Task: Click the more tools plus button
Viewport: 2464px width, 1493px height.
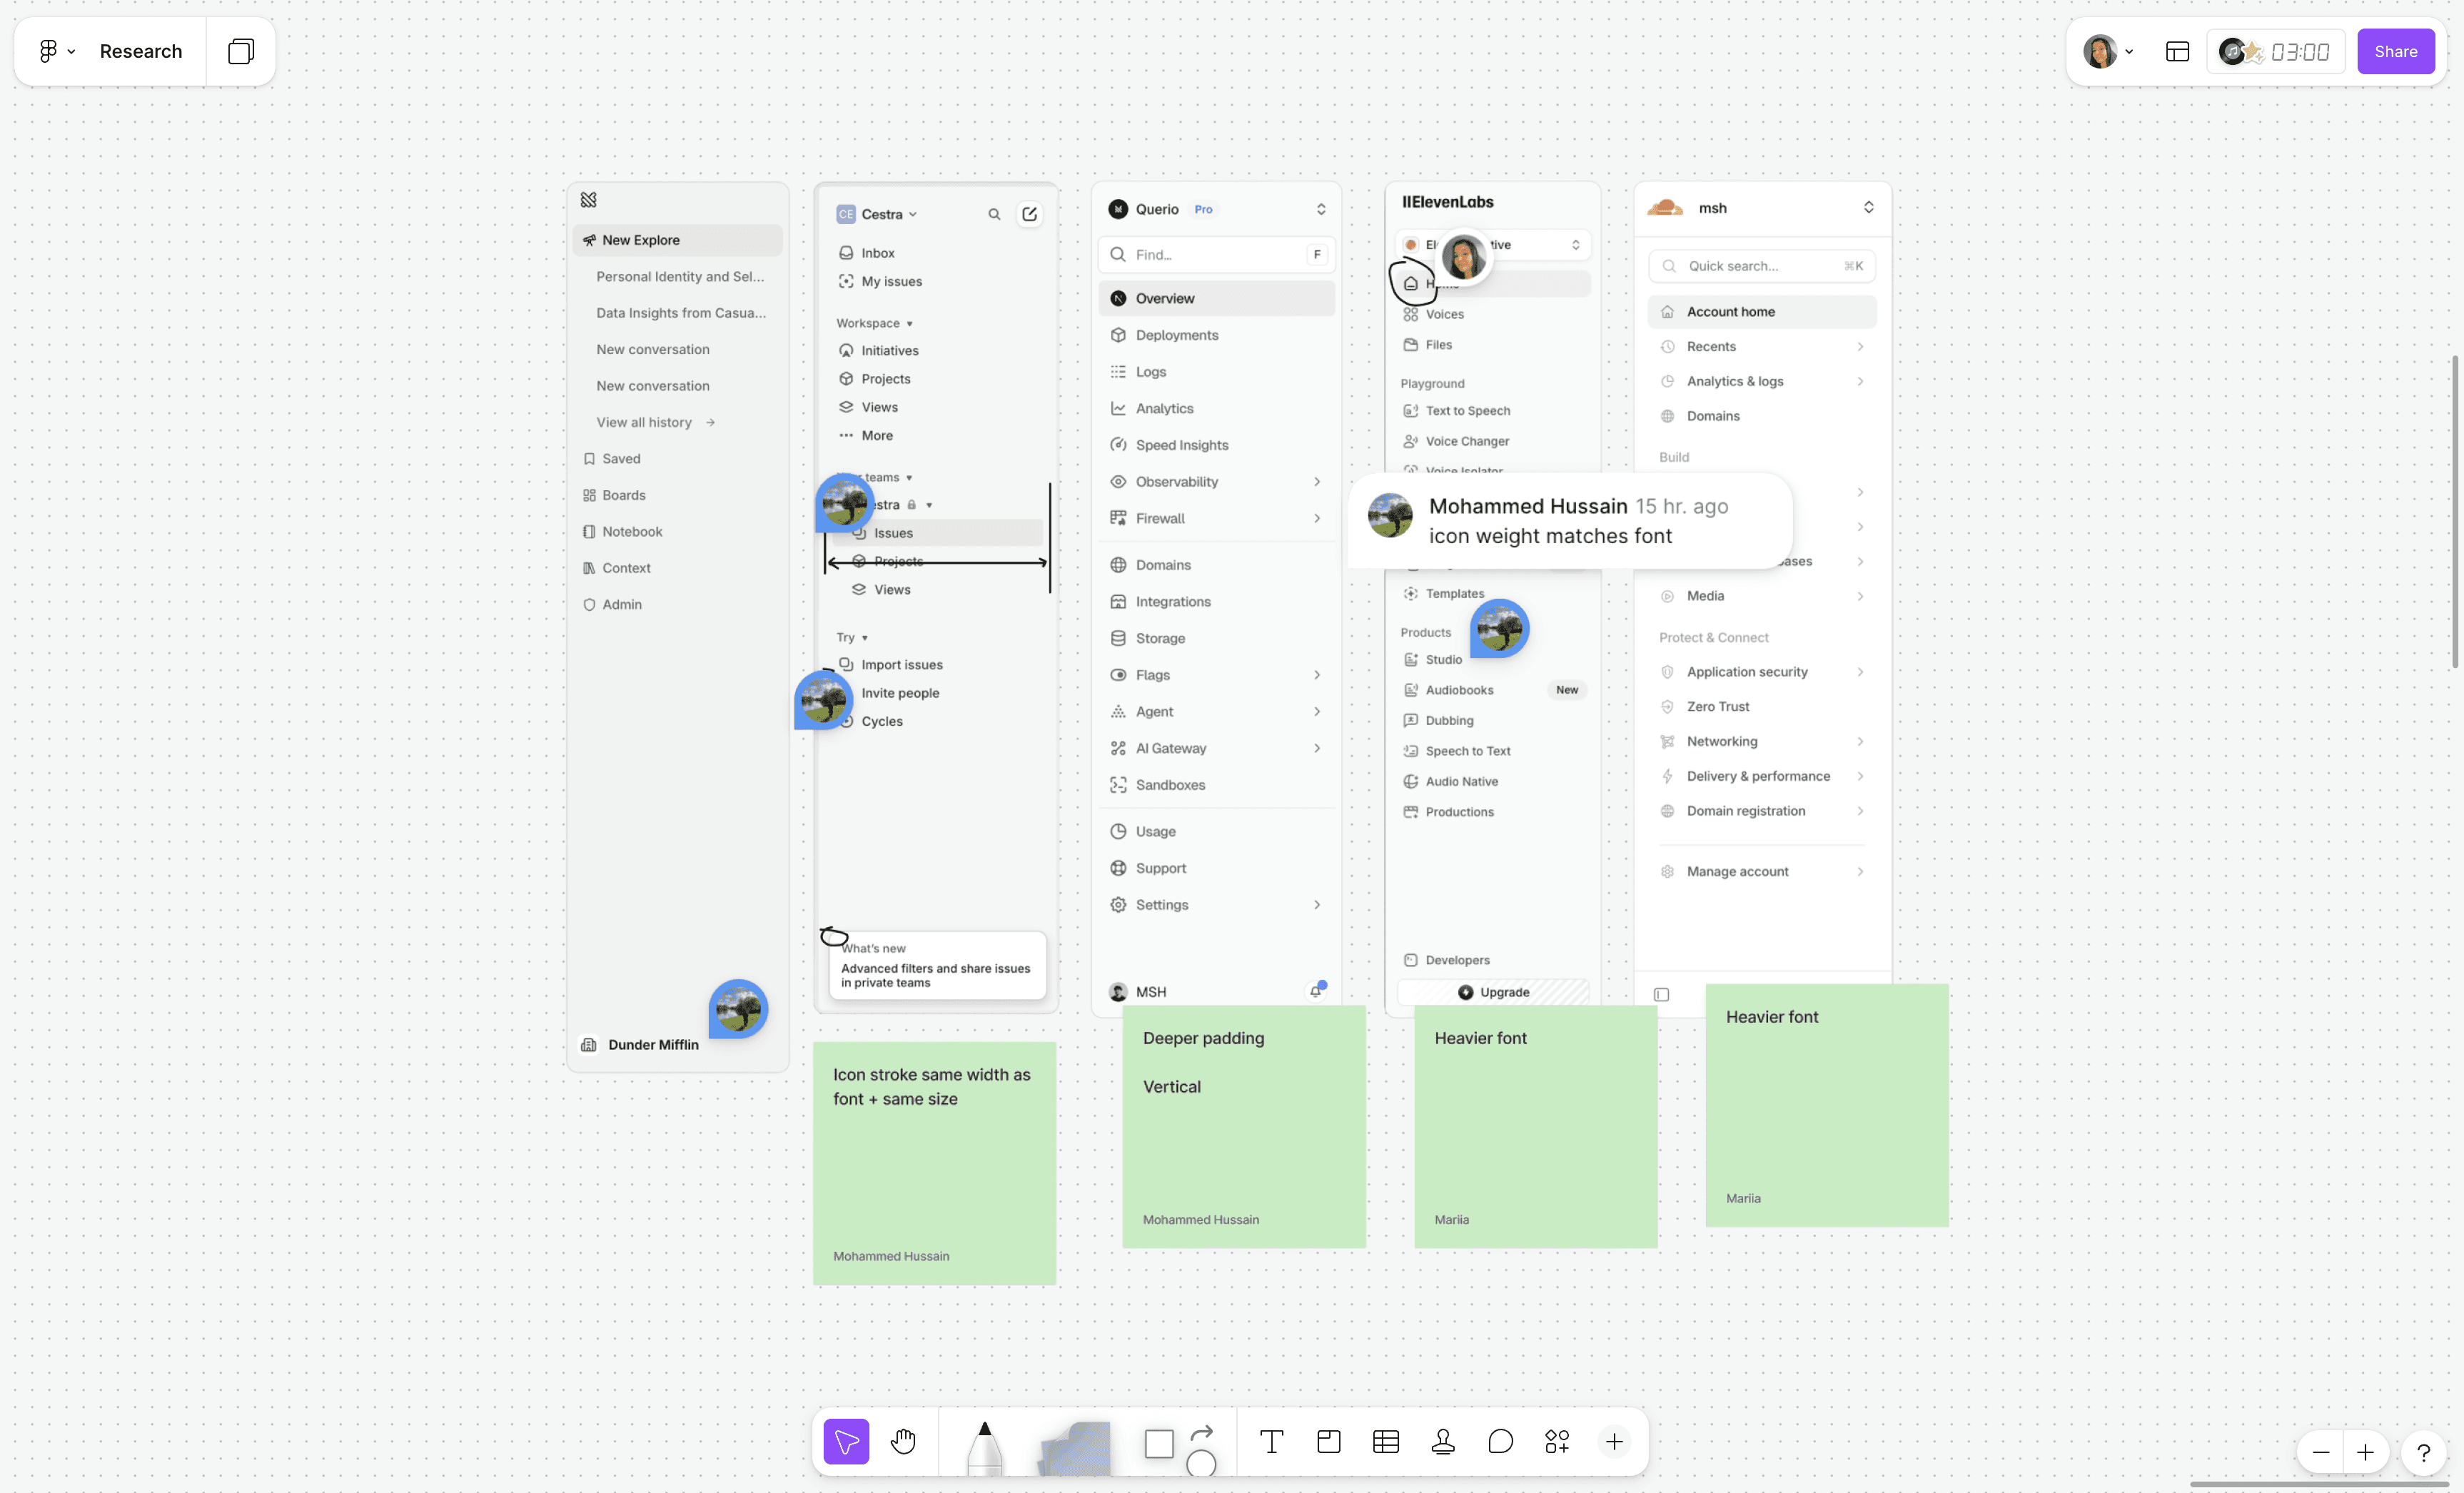Action: coord(1613,1441)
